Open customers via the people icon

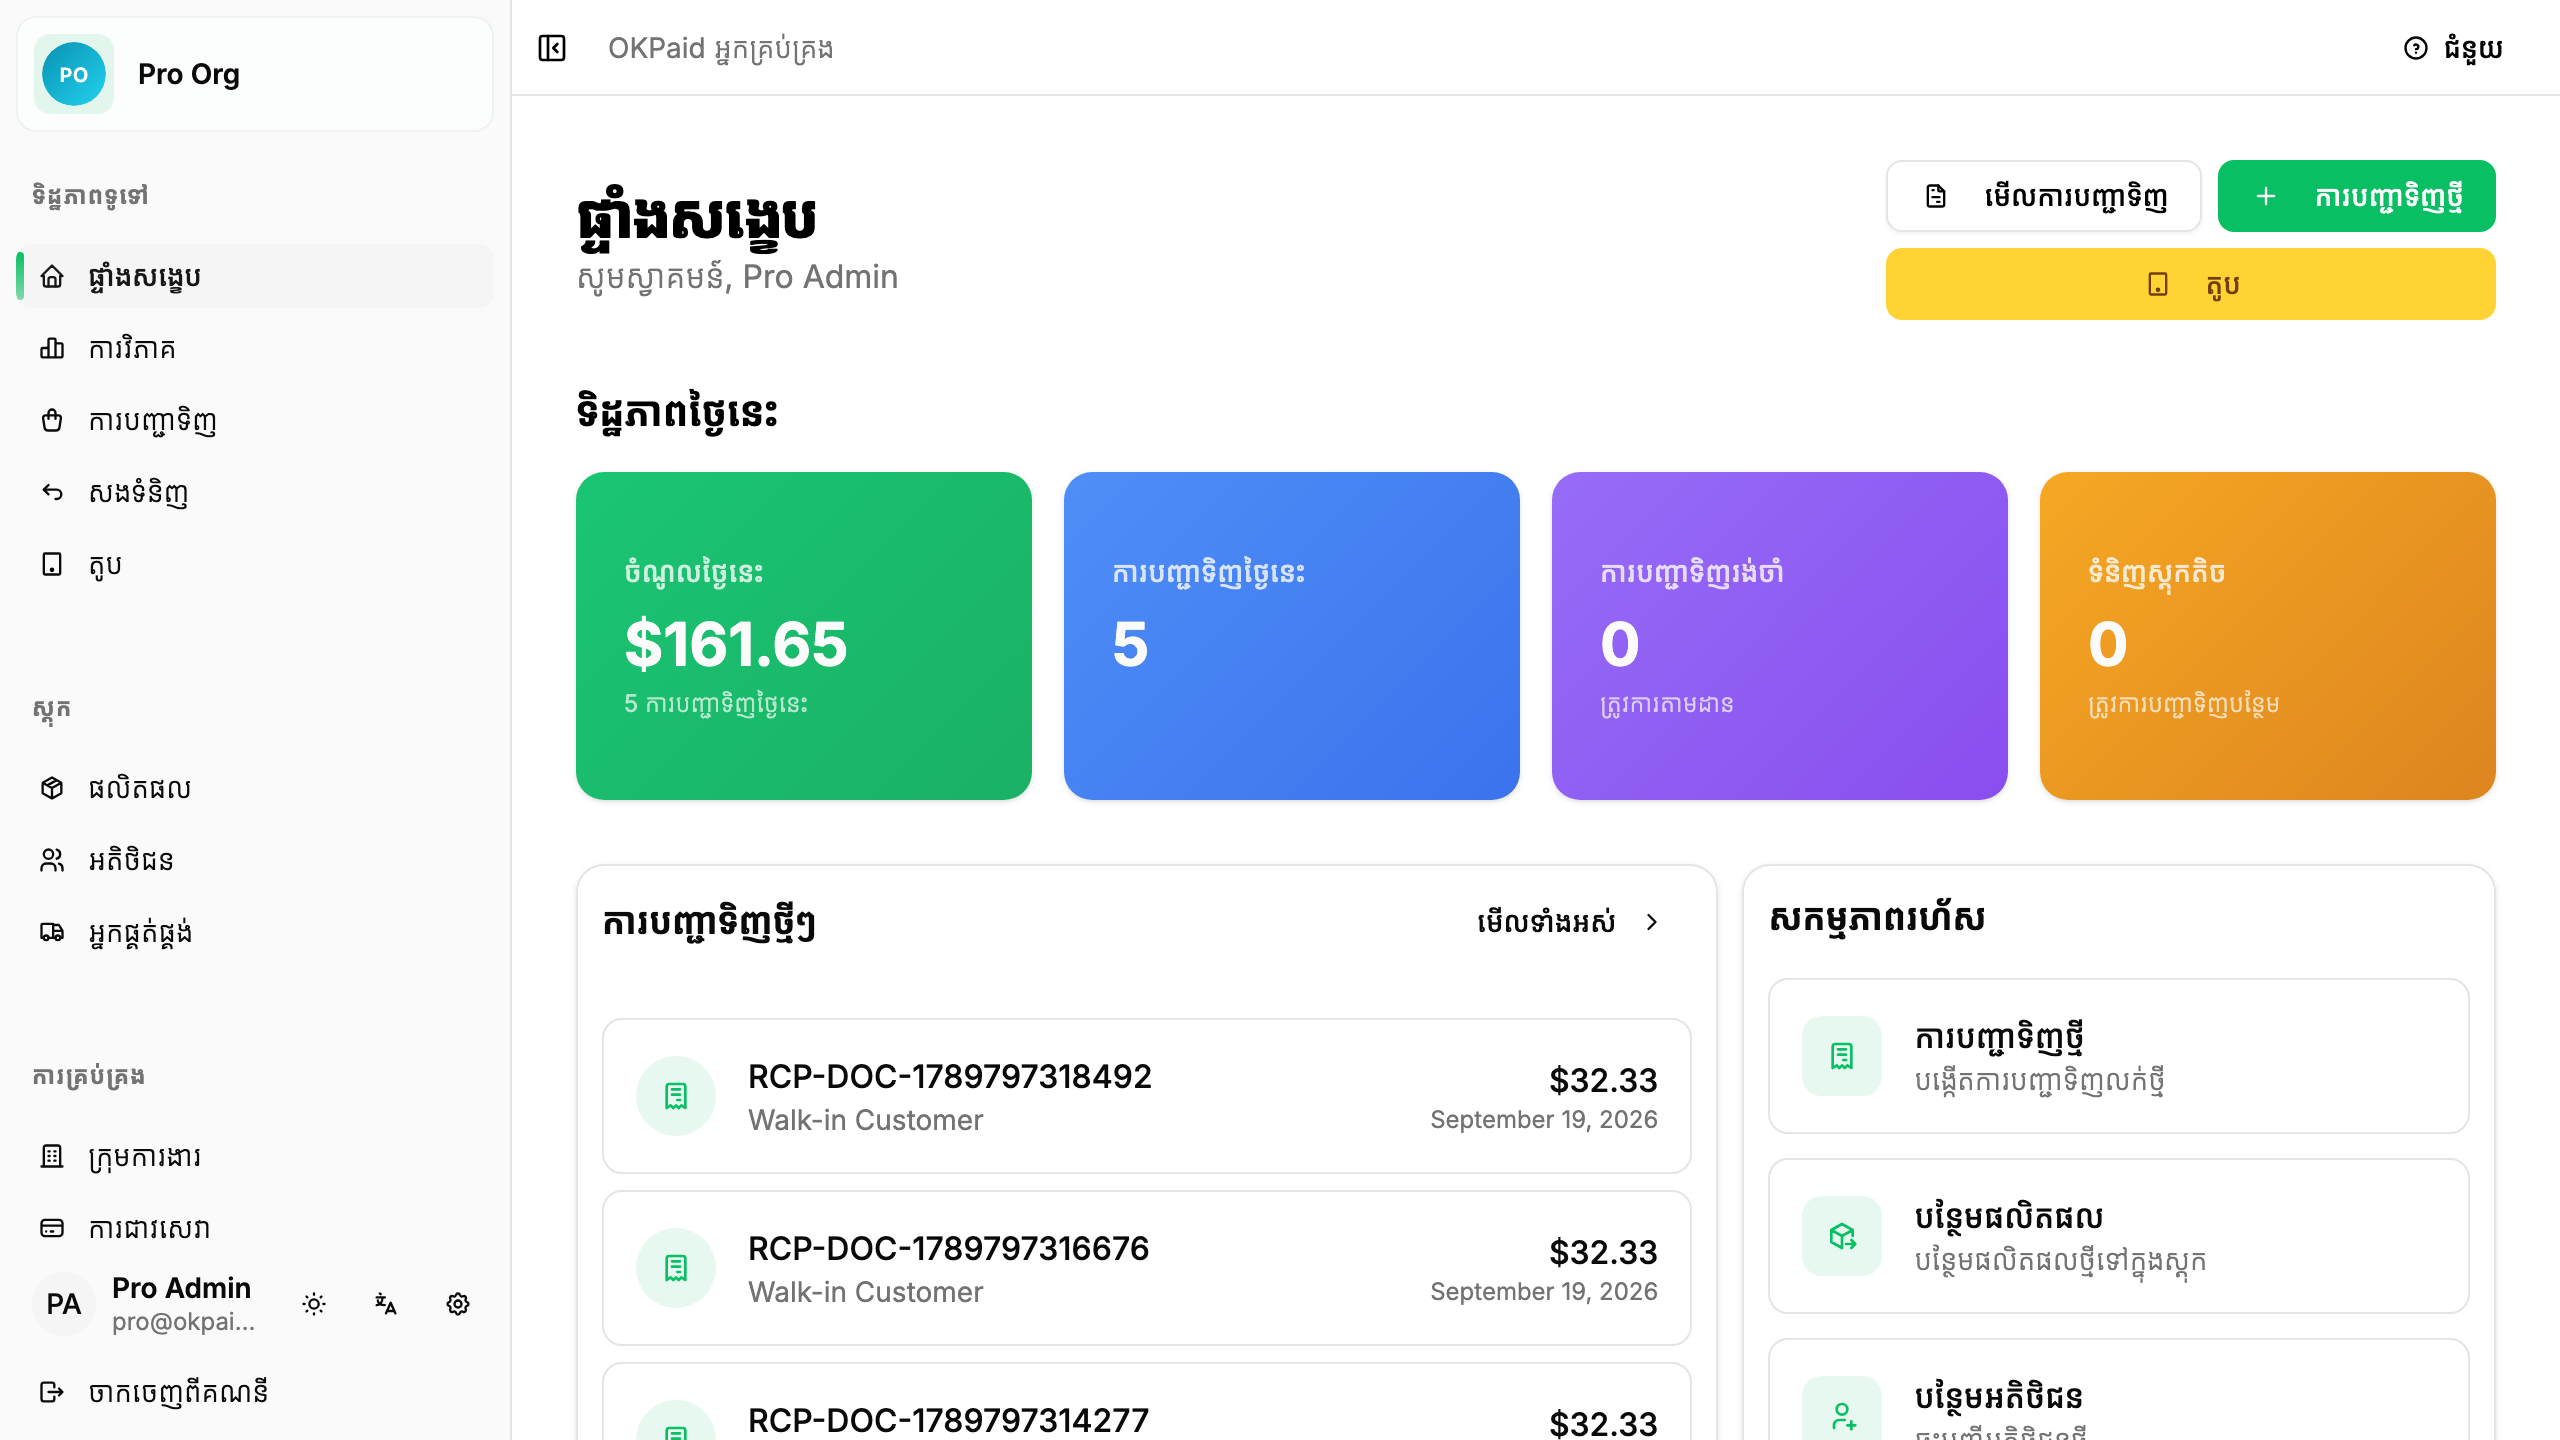pos(52,860)
